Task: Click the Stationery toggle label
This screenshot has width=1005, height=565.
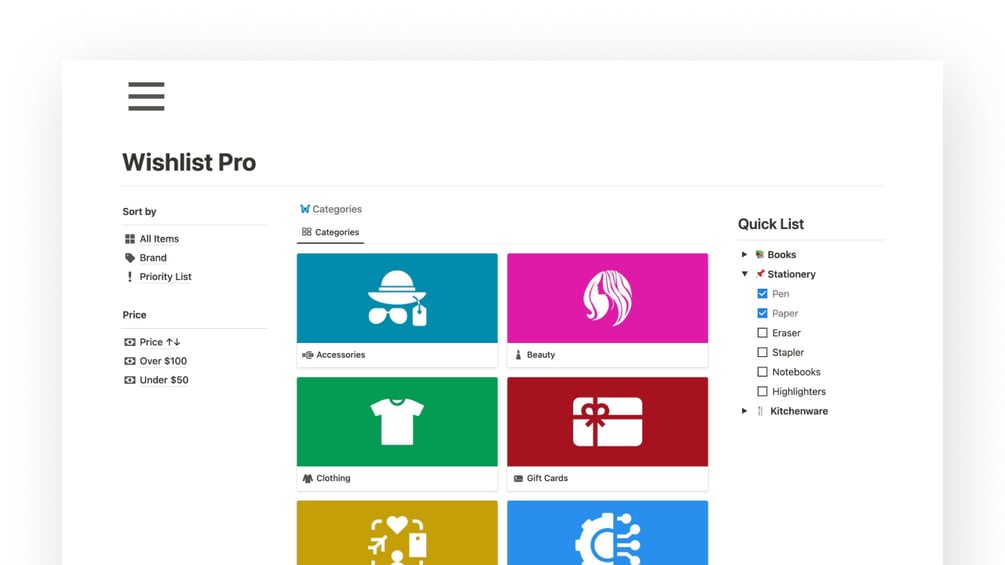Action: 792,274
